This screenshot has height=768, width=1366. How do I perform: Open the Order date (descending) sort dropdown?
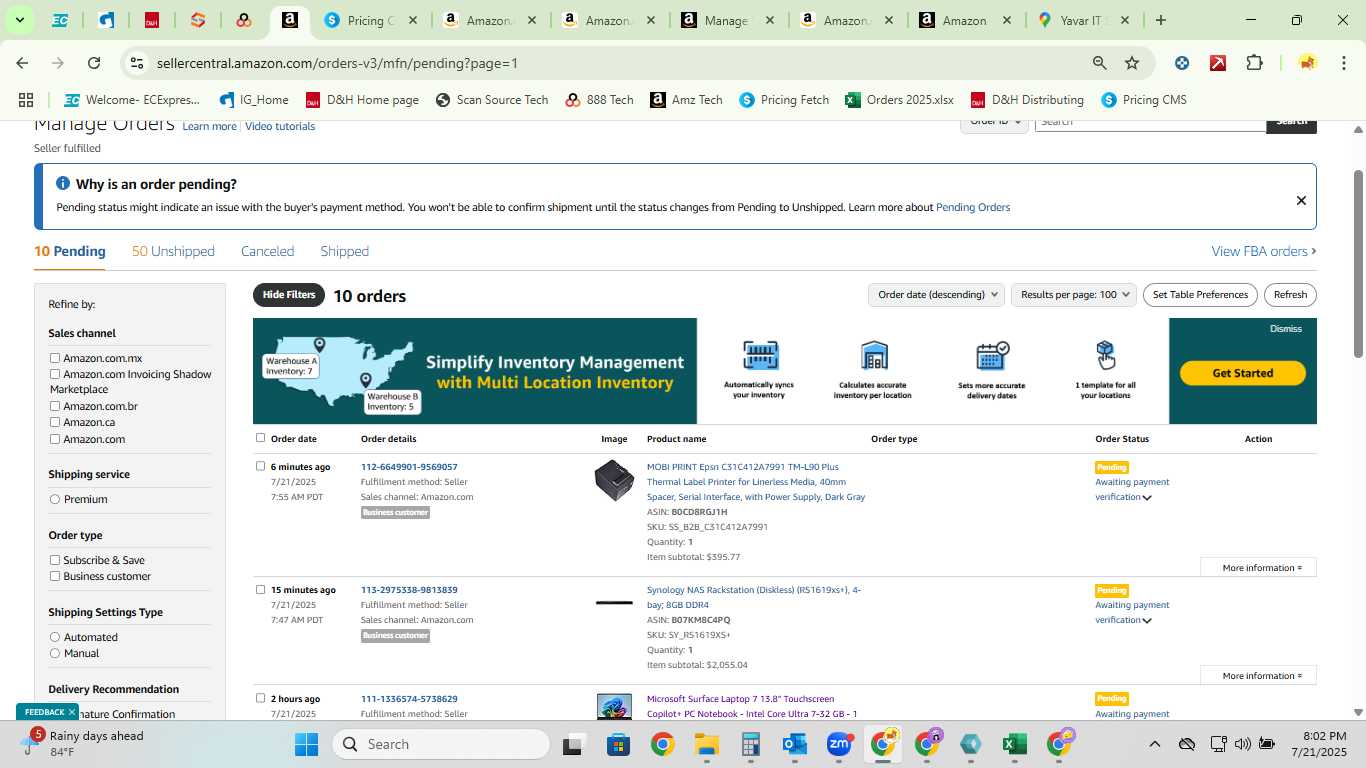click(x=936, y=295)
